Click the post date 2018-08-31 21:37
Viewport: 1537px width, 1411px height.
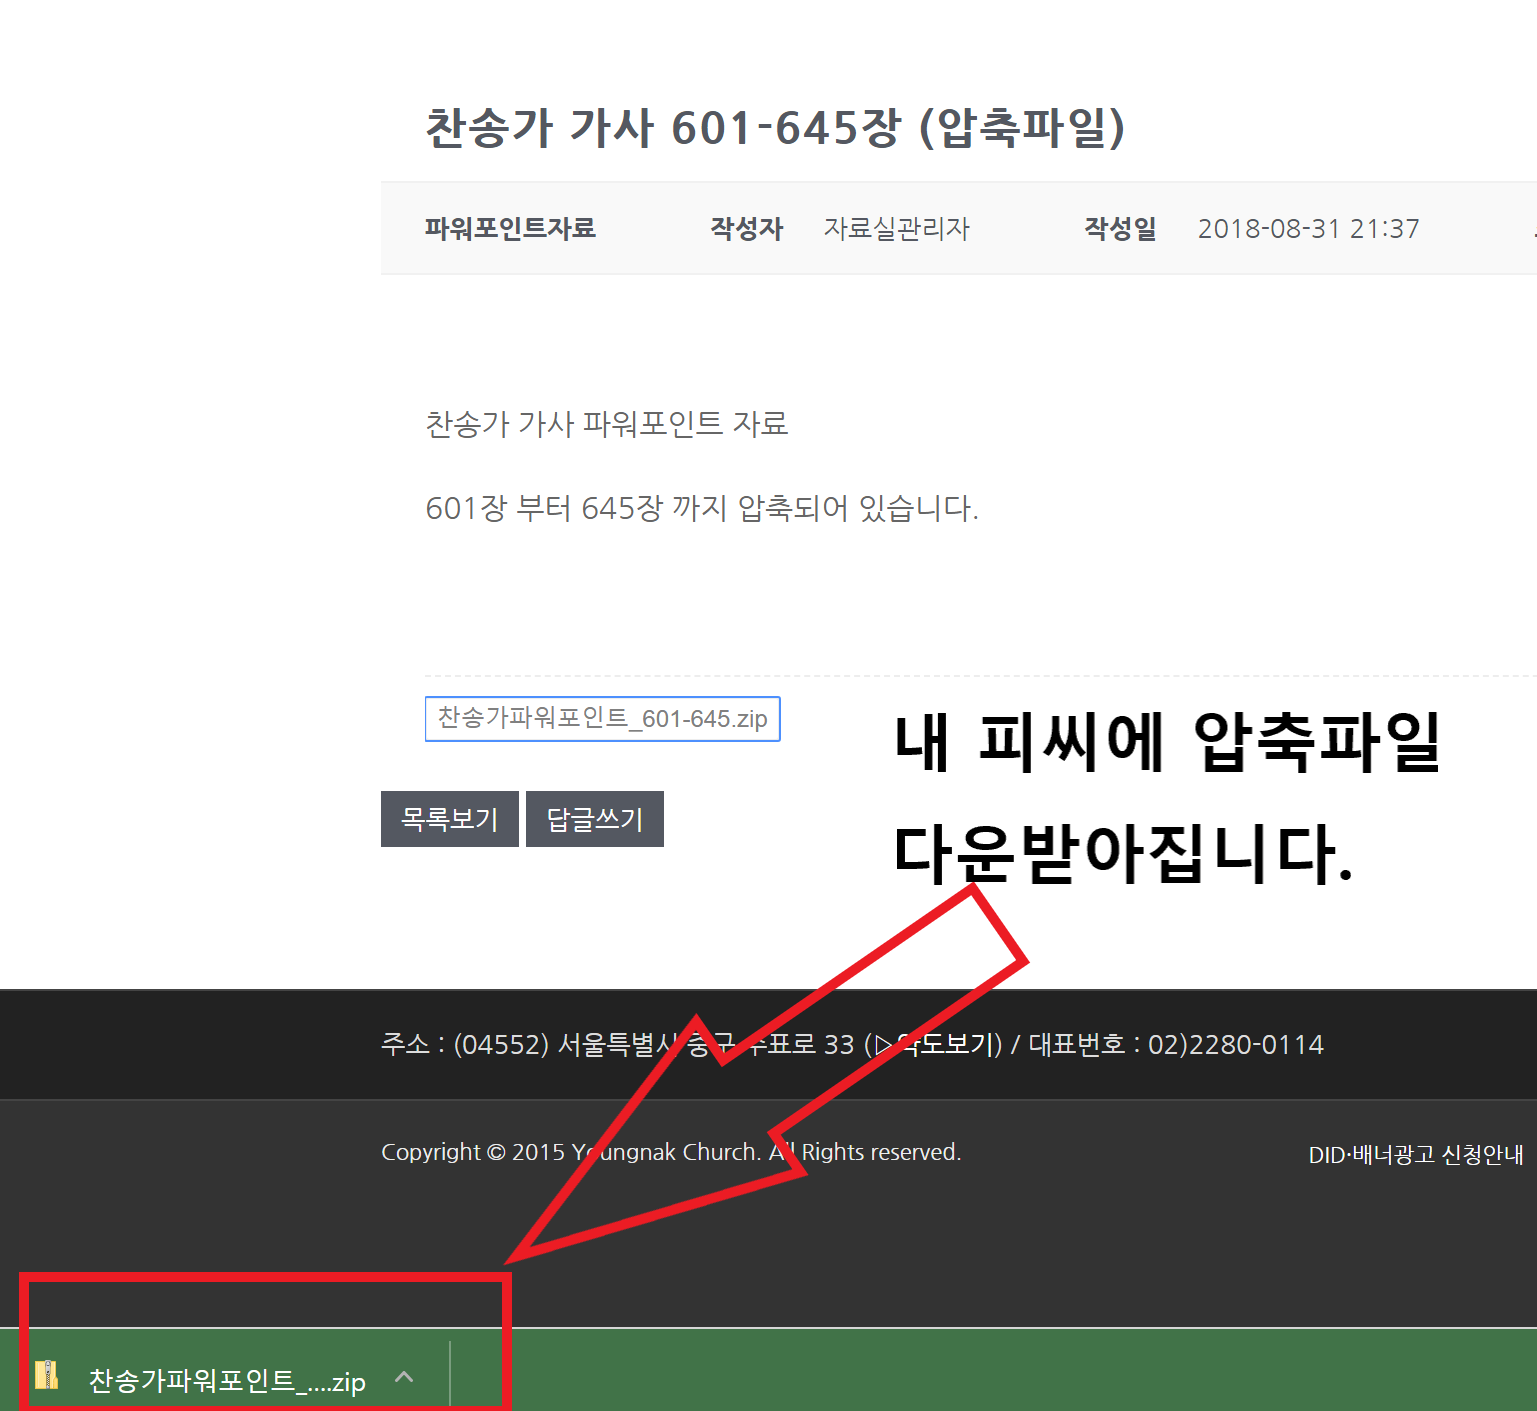(1308, 229)
